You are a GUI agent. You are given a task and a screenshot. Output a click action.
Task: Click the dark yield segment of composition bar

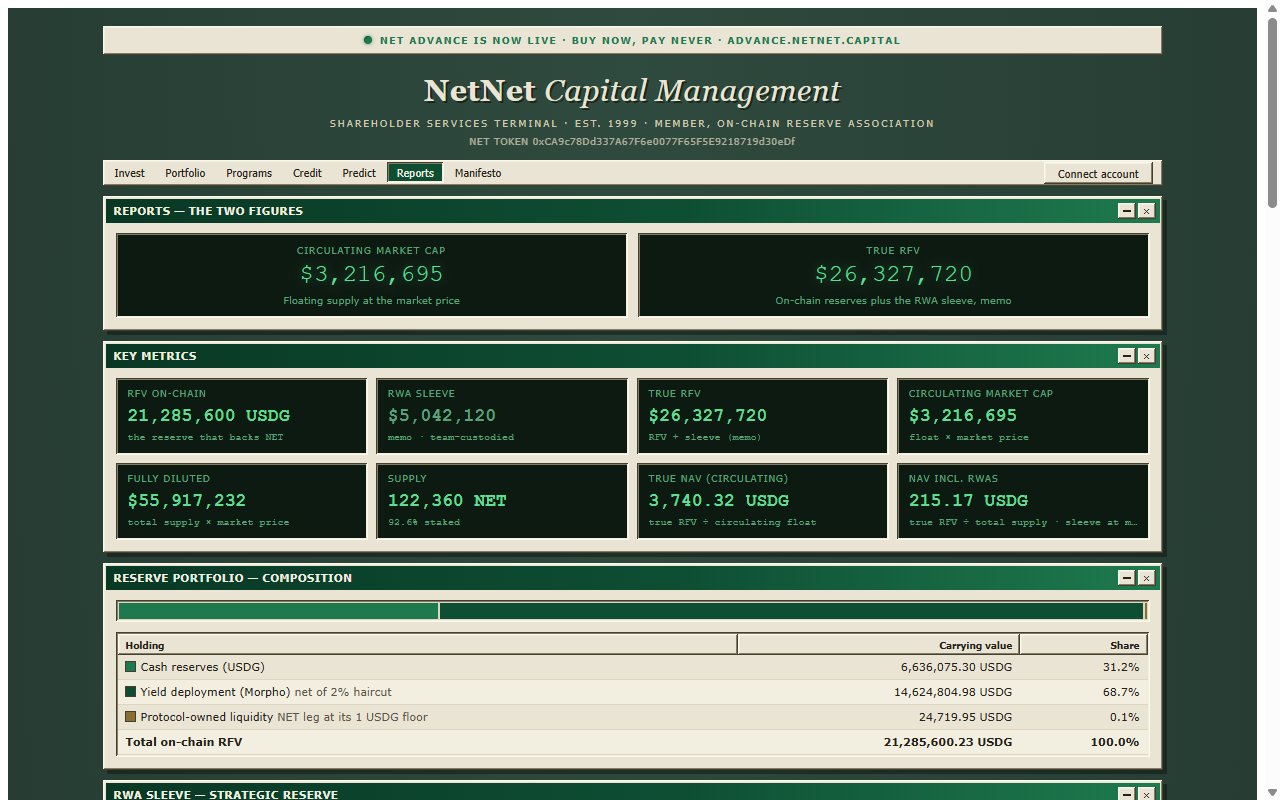tap(791, 611)
